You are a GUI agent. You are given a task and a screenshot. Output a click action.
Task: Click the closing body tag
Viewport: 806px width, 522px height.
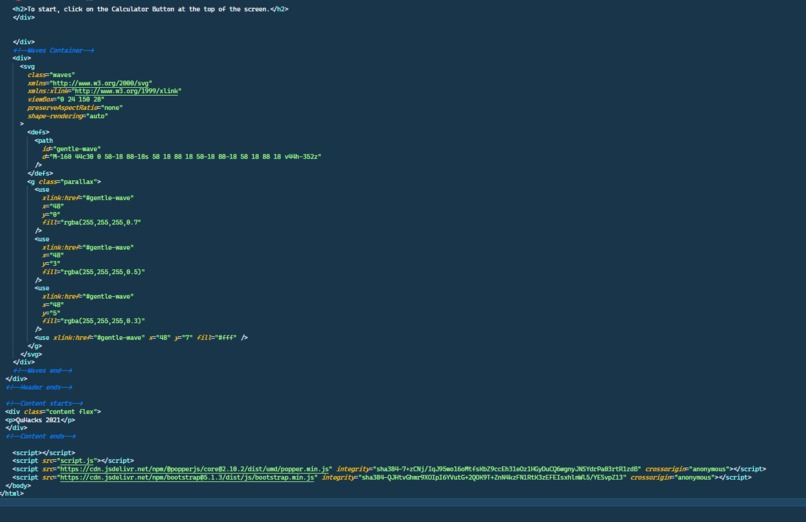[18, 486]
